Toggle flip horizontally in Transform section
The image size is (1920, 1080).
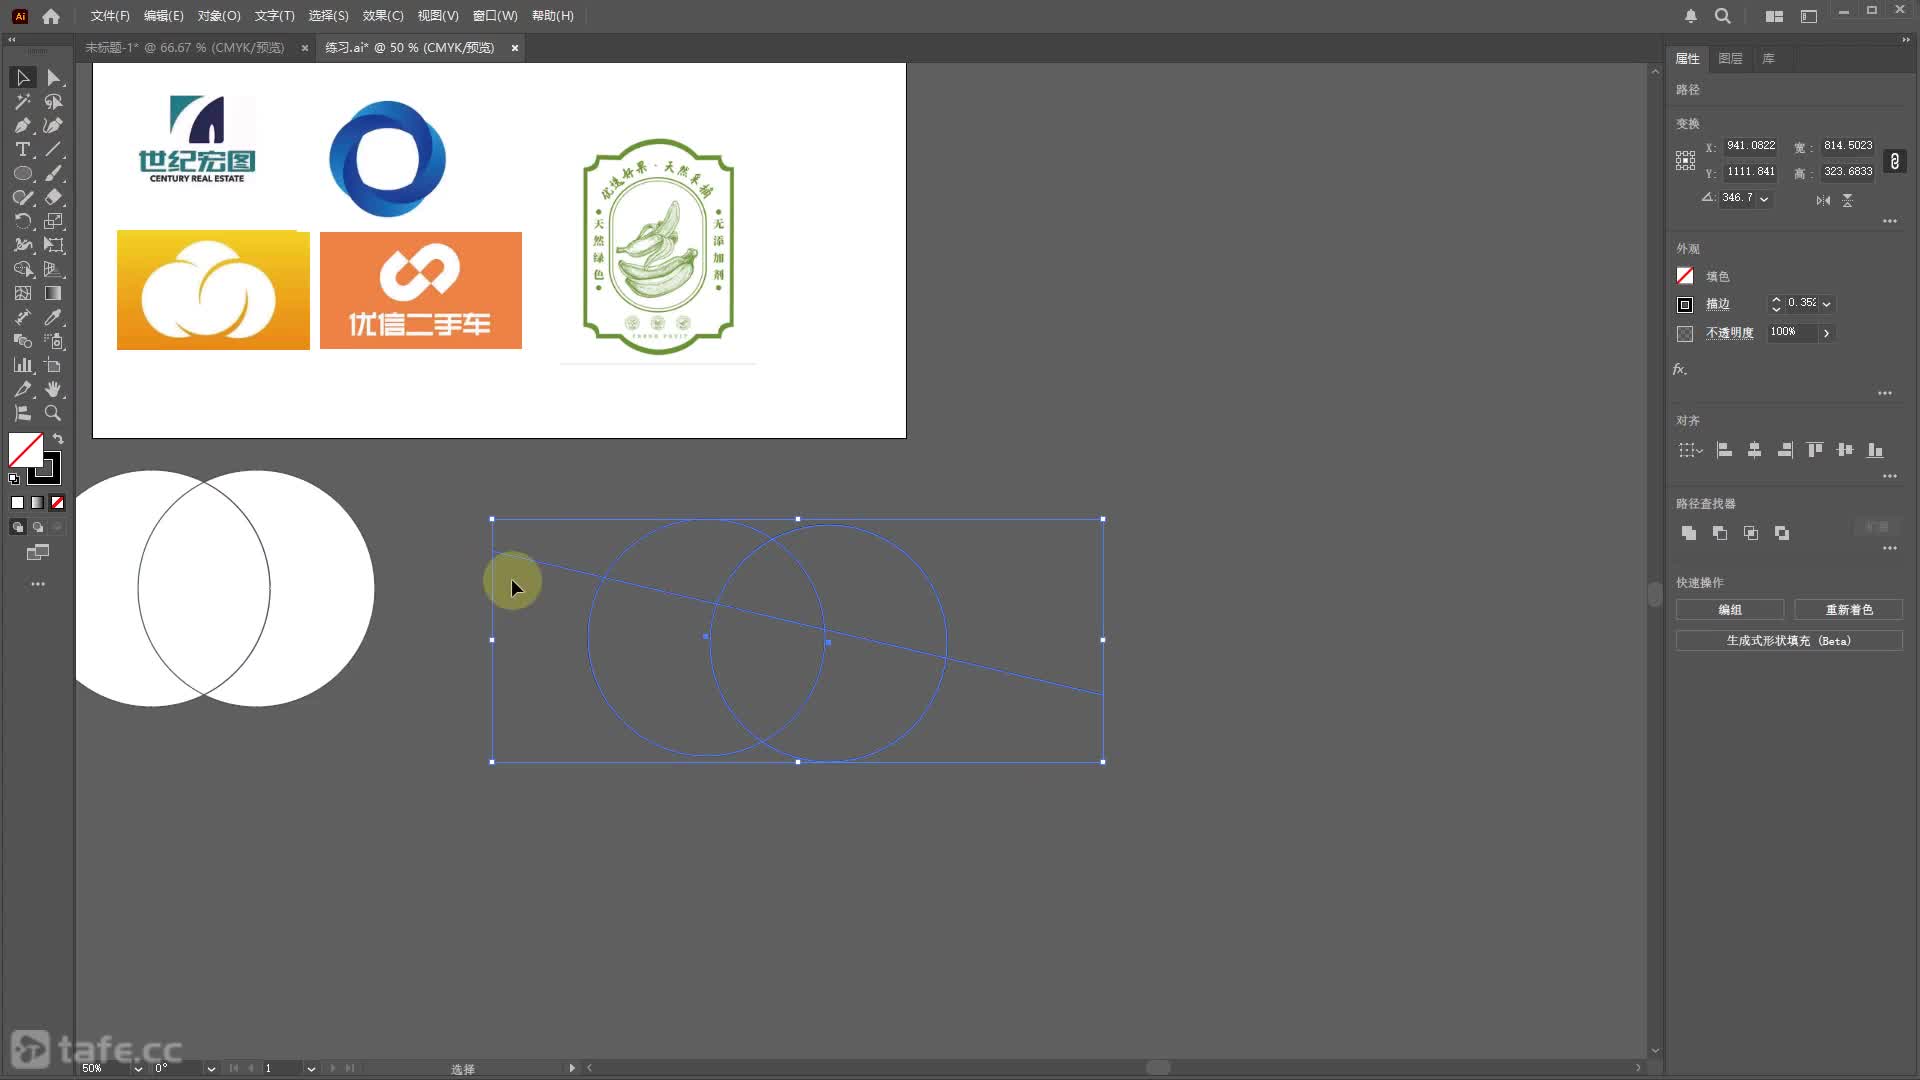coord(1823,200)
